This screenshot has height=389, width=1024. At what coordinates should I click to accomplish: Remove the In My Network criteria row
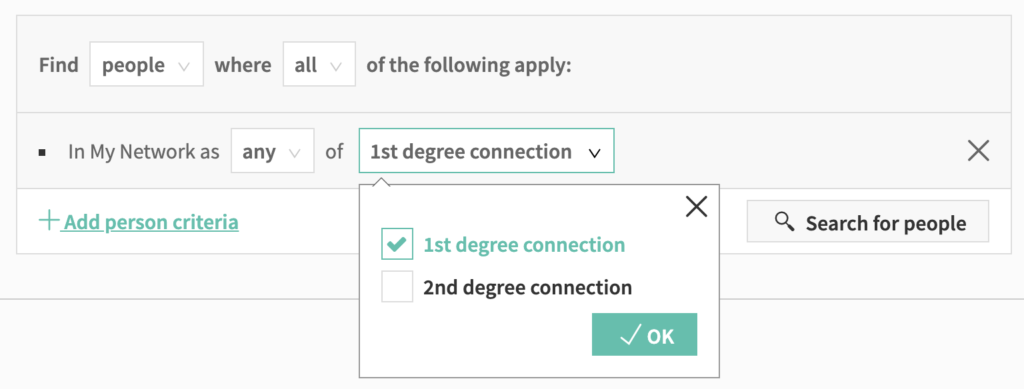pyautogui.click(x=978, y=151)
